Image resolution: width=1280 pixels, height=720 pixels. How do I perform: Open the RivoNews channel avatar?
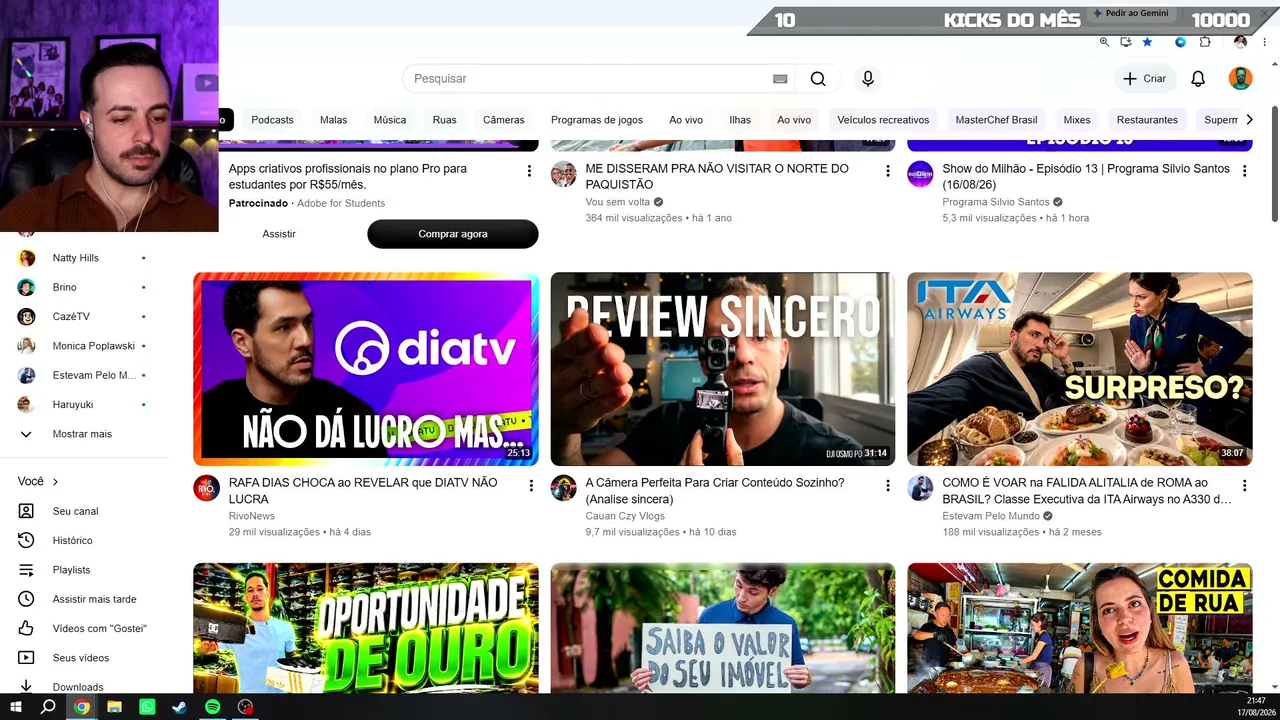(x=206, y=488)
